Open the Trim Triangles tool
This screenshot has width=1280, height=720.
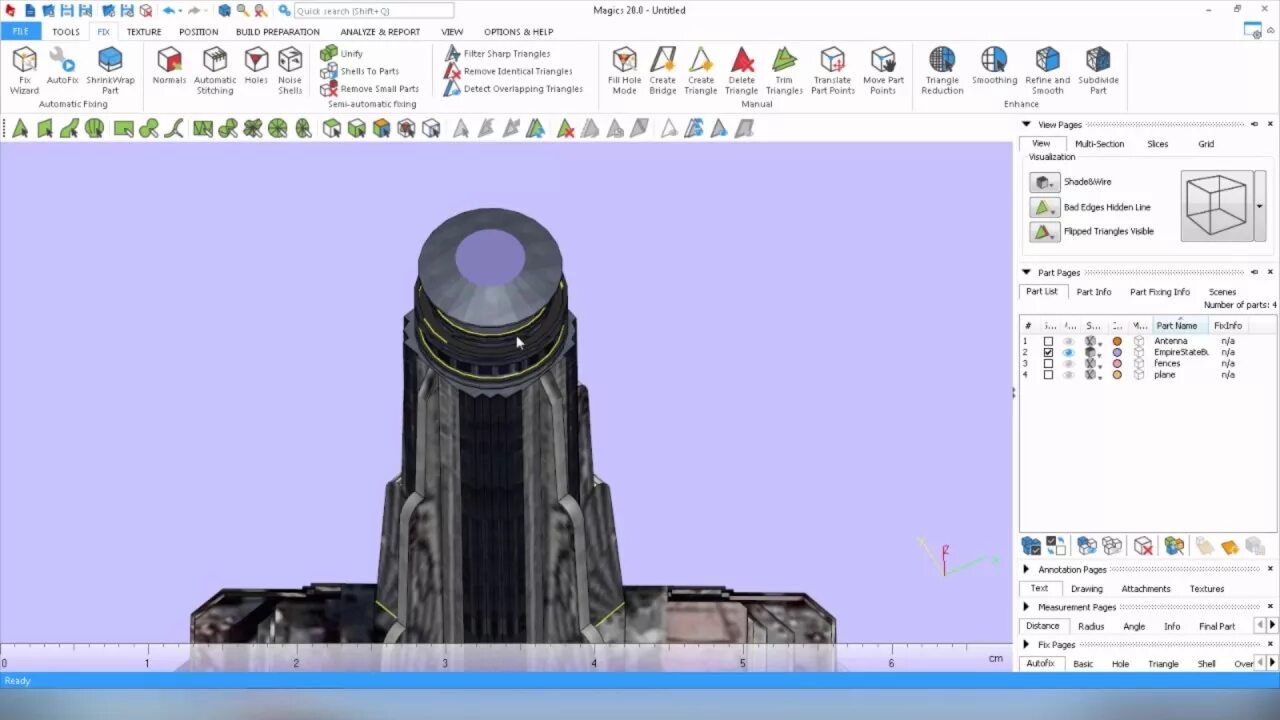pos(784,70)
